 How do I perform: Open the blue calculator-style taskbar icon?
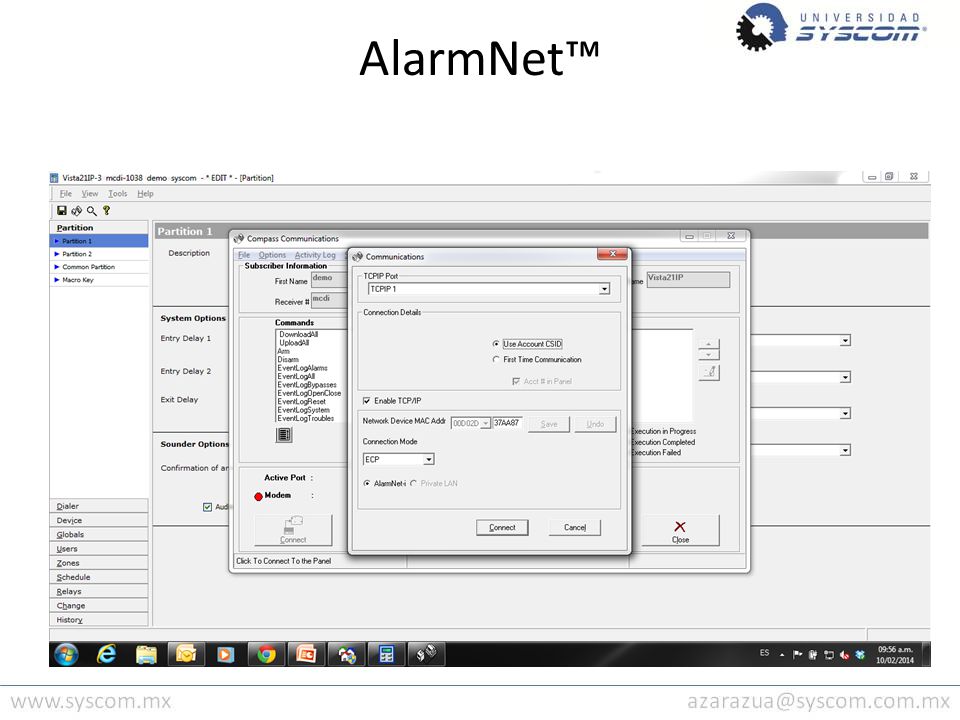click(x=386, y=654)
